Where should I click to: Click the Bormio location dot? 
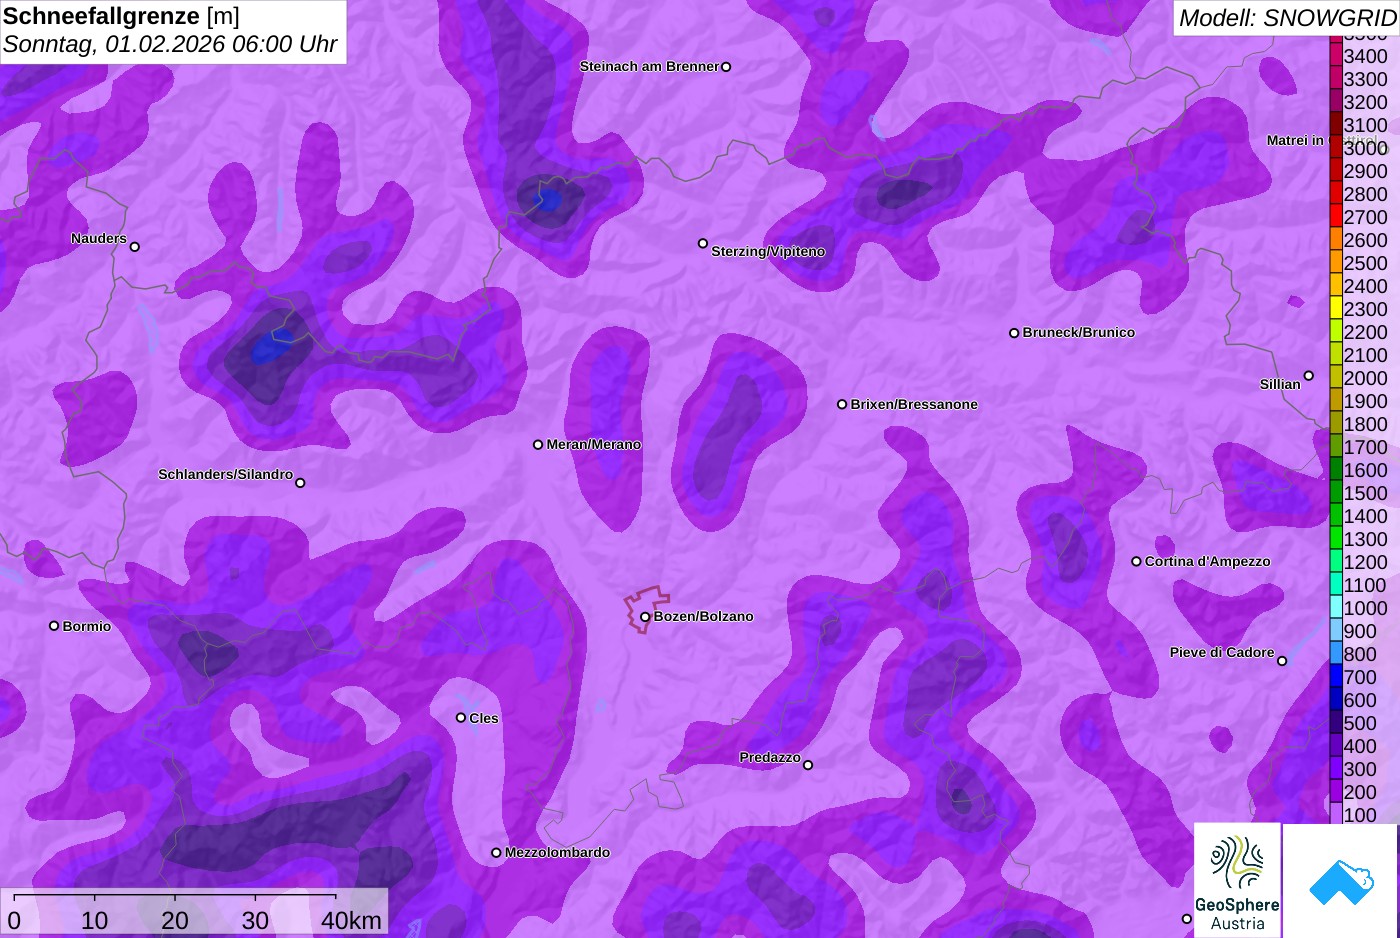pos(54,626)
